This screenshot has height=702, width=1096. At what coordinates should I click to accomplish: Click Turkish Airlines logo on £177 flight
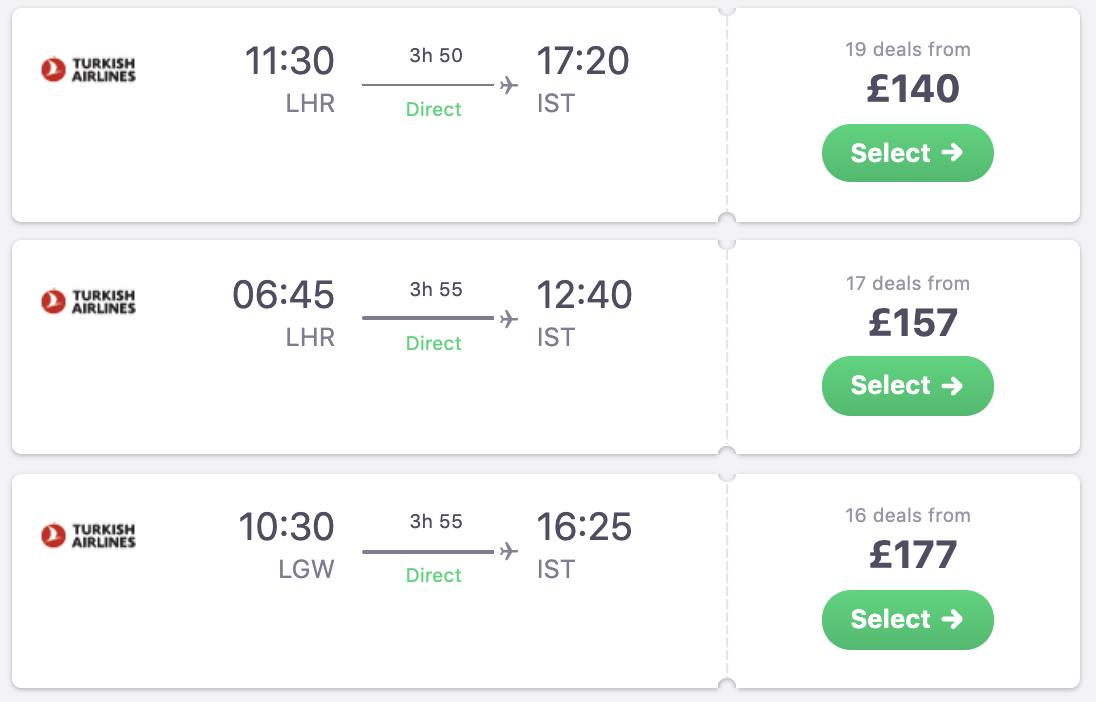point(88,535)
